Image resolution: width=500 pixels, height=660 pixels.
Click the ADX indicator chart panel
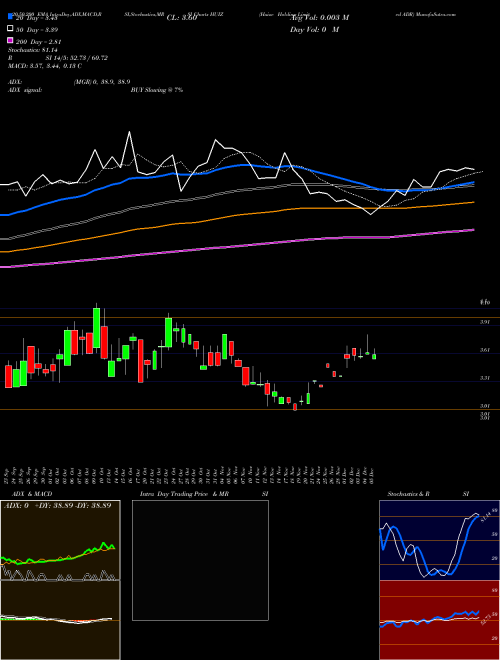60,540
